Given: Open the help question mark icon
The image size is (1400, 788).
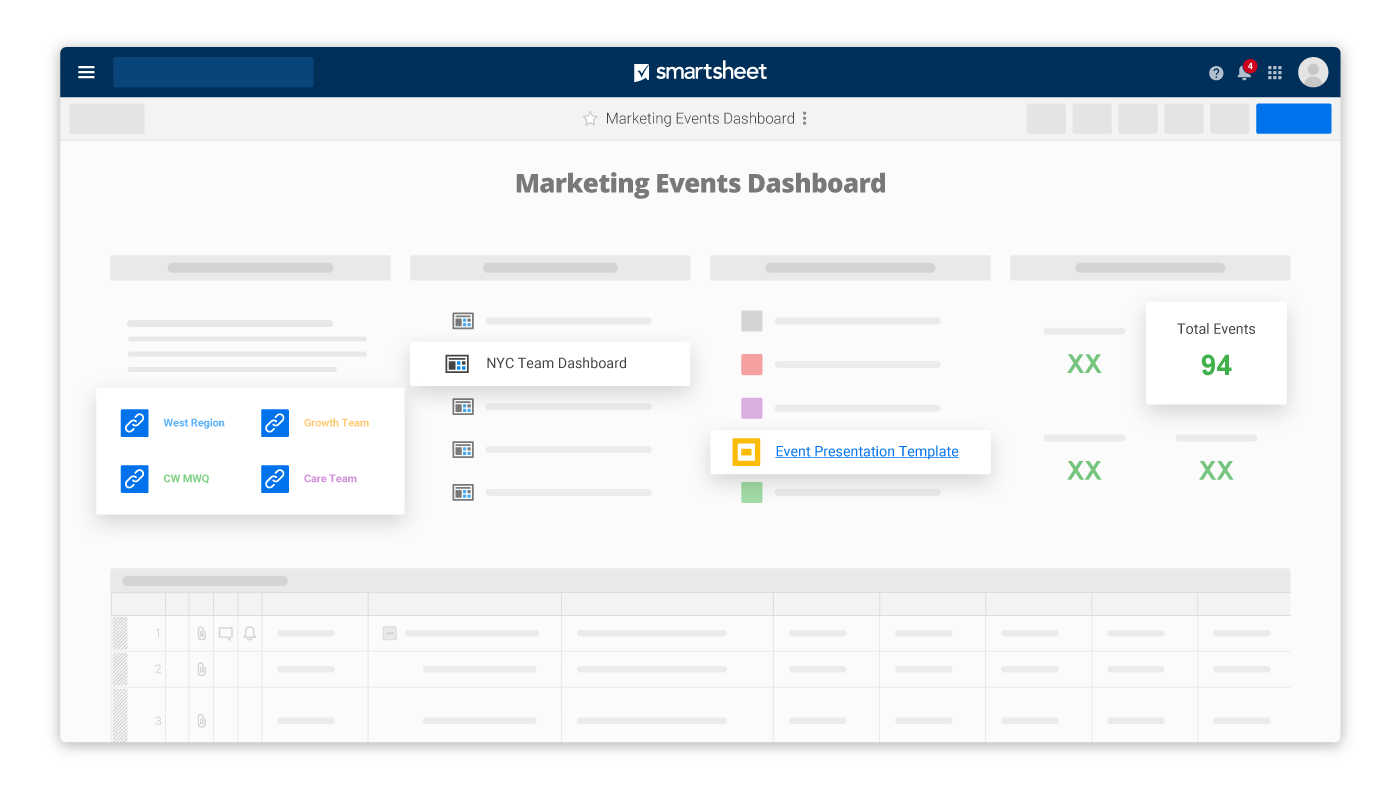Looking at the screenshot, I should (1216, 73).
